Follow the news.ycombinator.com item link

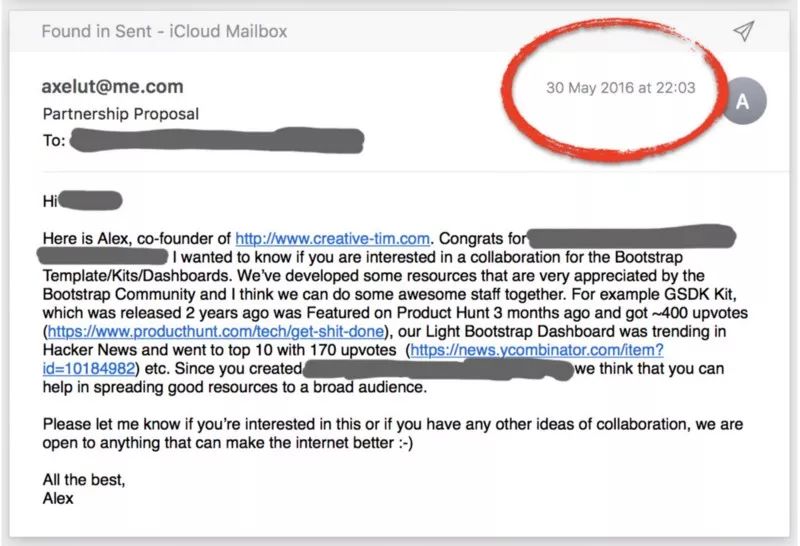coord(536,350)
